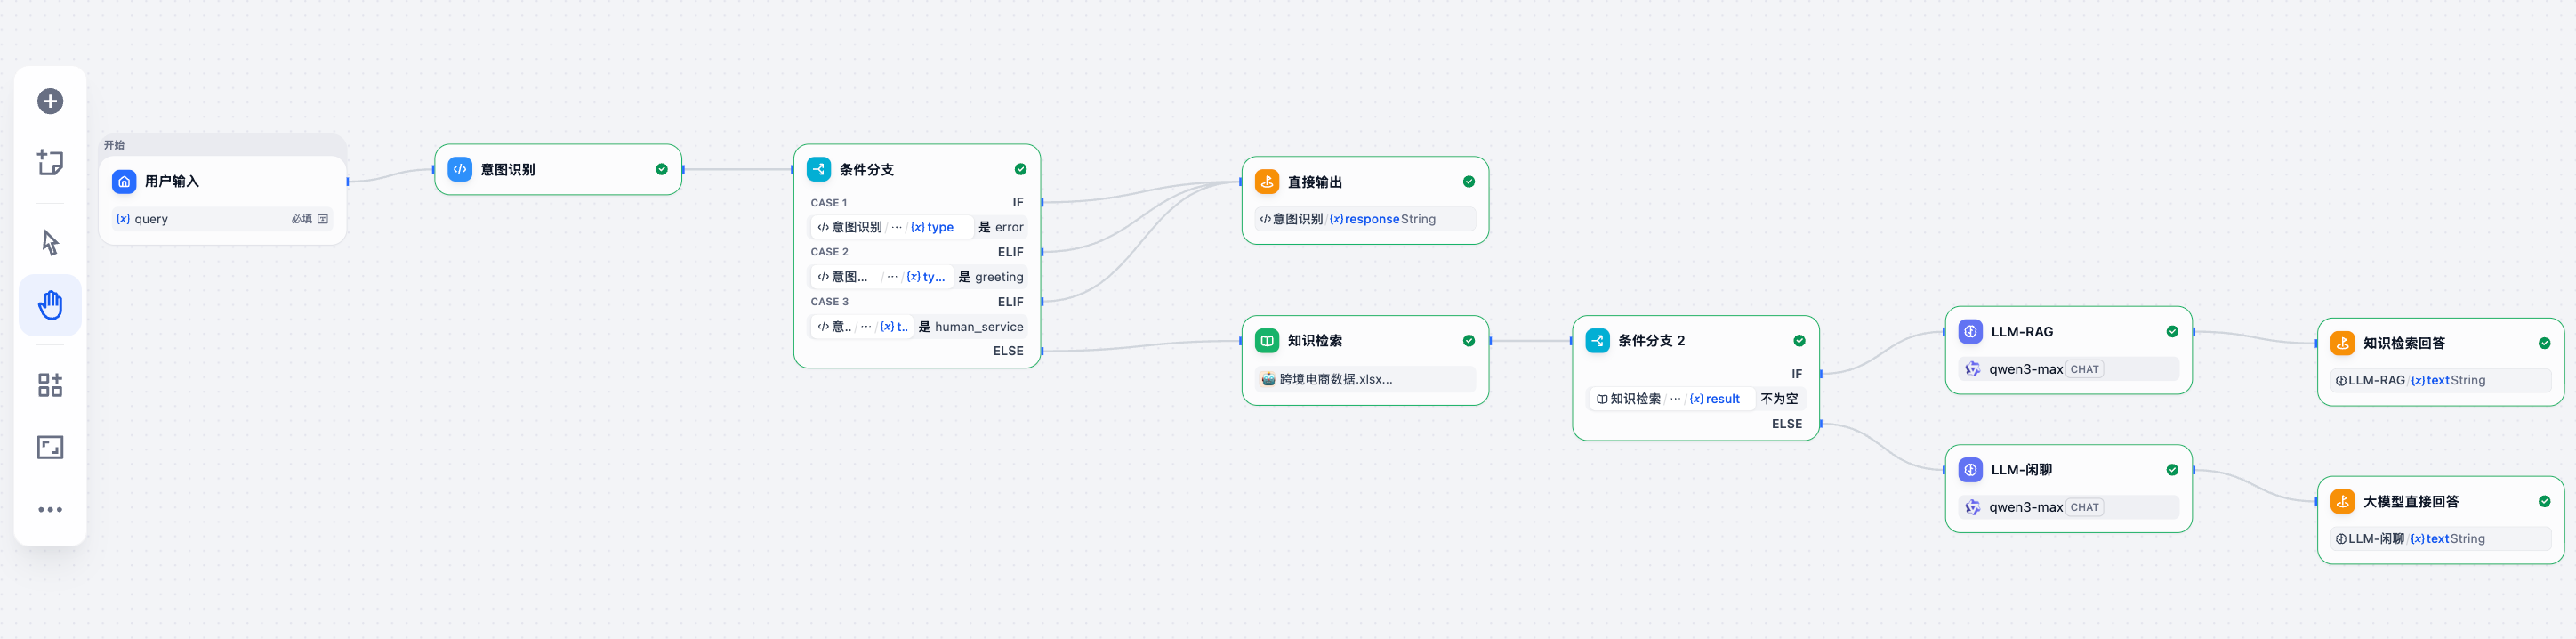Select the hand pan tool
Viewport: 2576px width, 639px height.
pos(50,305)
